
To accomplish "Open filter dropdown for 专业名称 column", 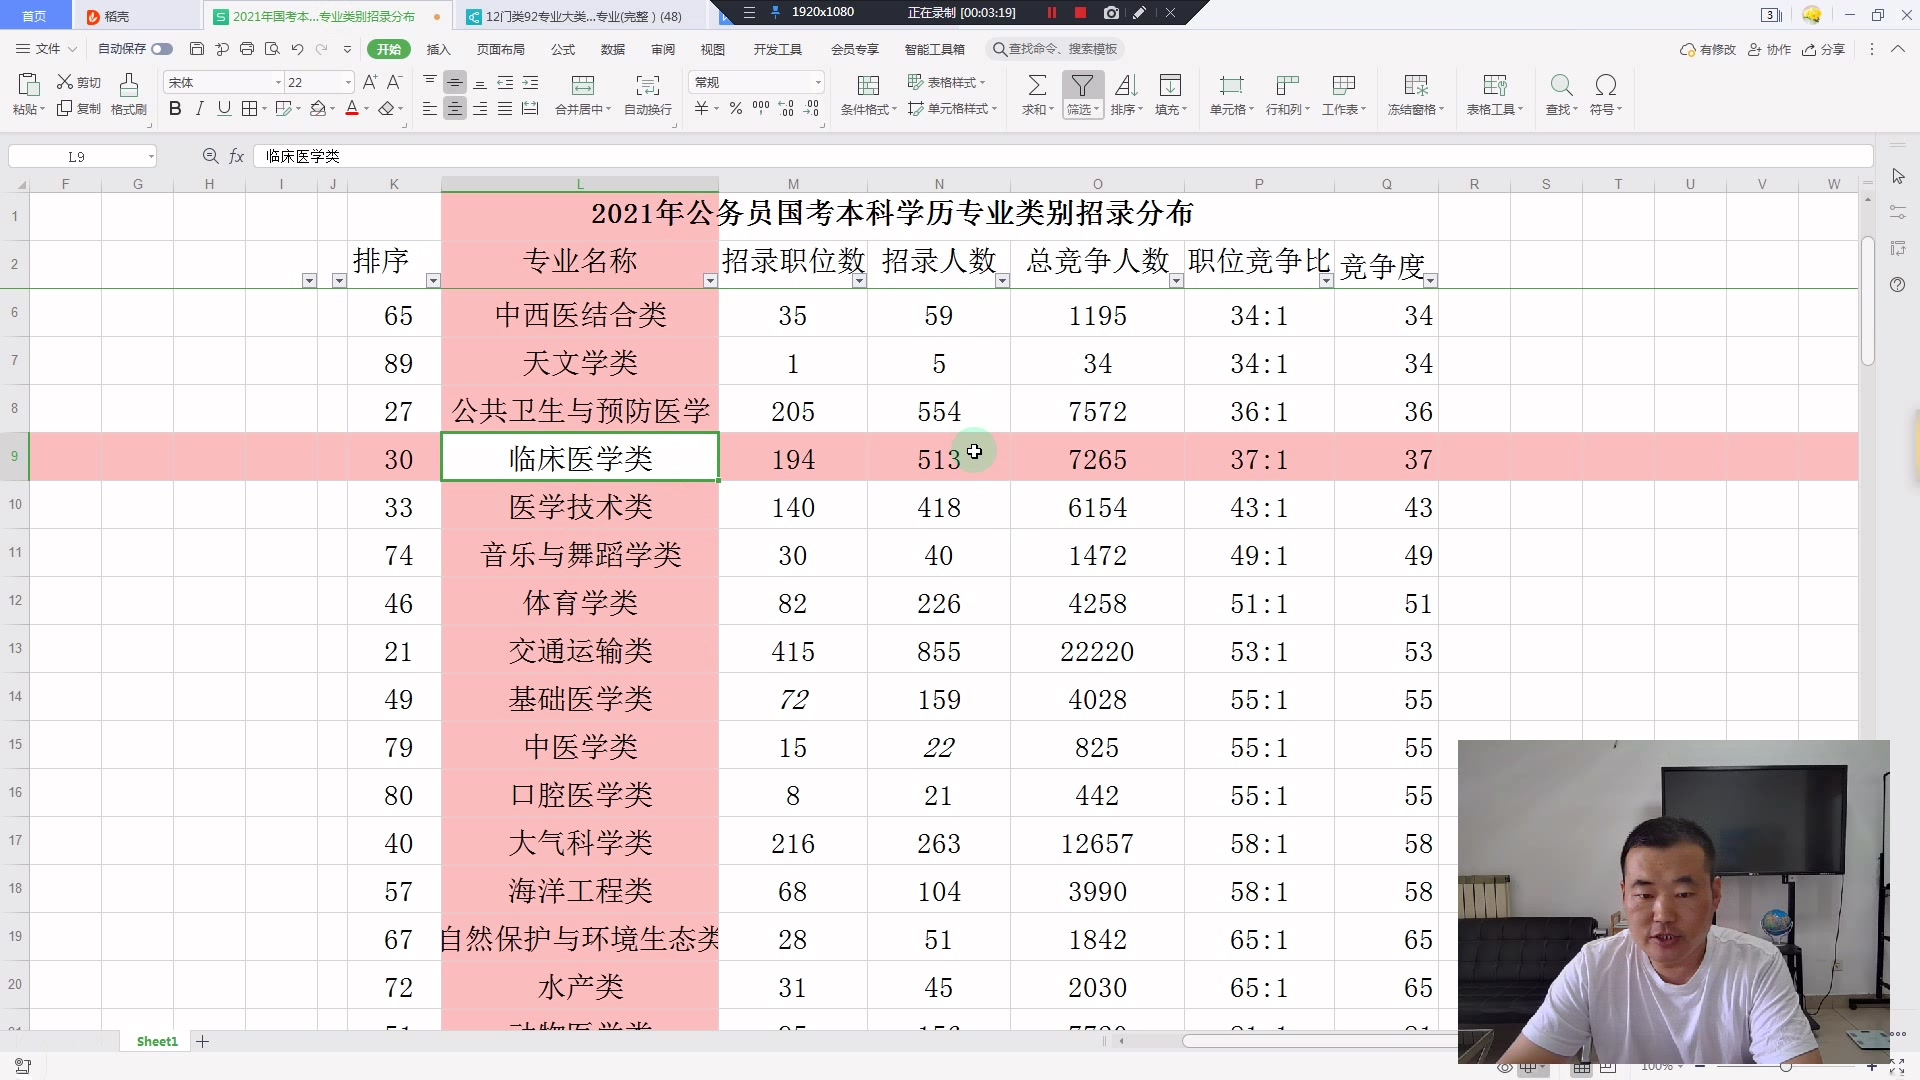I will tap(710, 281).
